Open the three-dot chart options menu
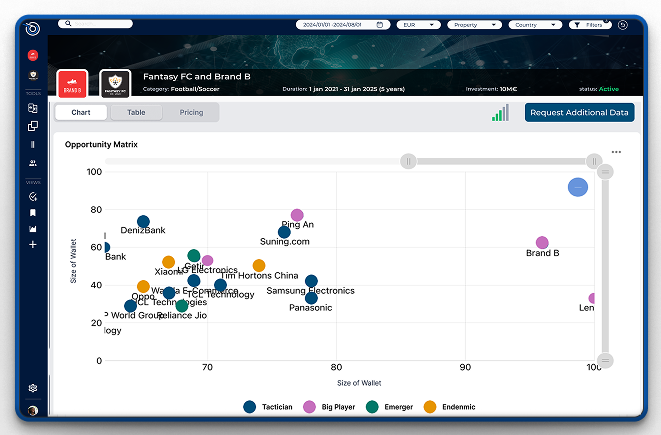This screenshot has height=435, width=661. tap(616, 152)
